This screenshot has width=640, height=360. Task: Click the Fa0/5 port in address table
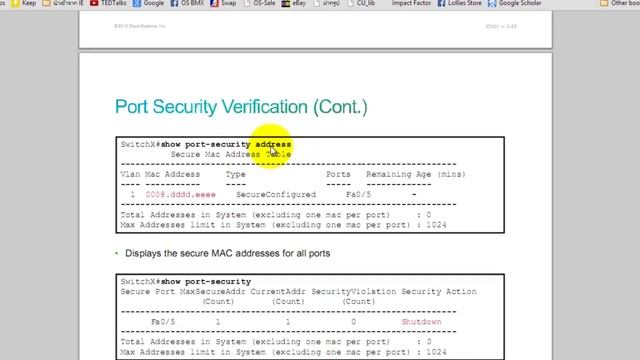coord(358,195)
